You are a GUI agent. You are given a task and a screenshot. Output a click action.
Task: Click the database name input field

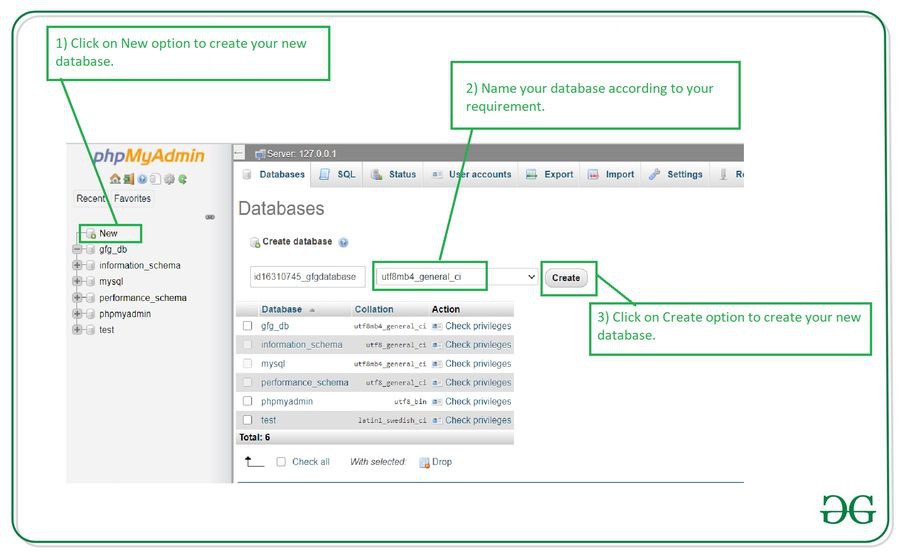coord(308,277)
